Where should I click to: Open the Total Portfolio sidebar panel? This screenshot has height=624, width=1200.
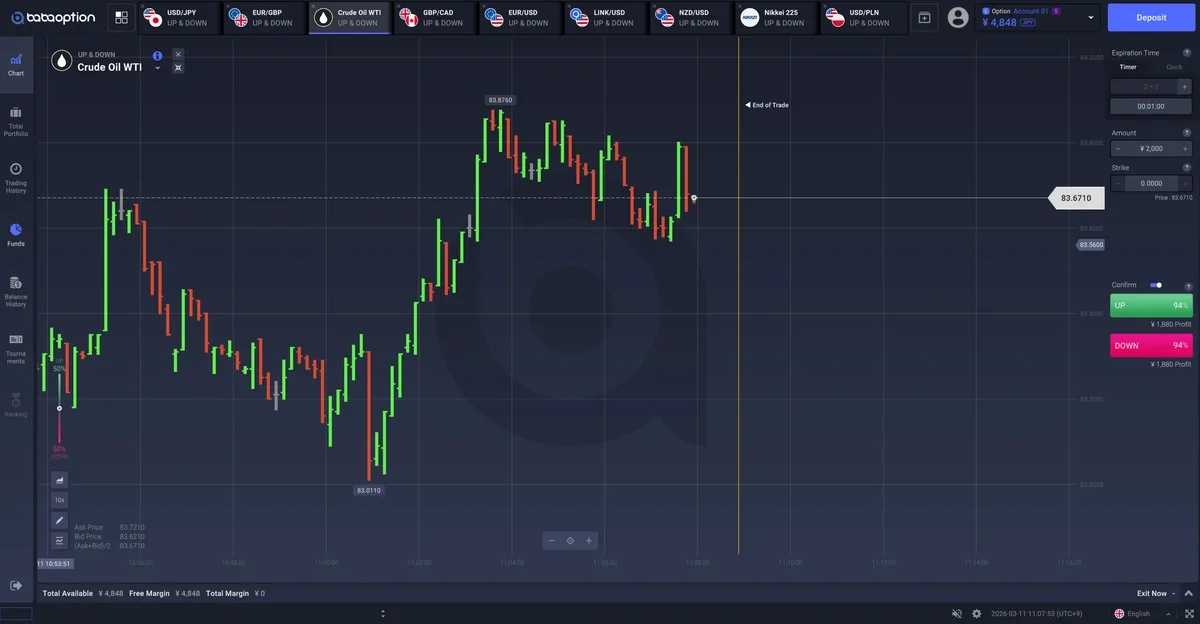click(x=16, y=120)
